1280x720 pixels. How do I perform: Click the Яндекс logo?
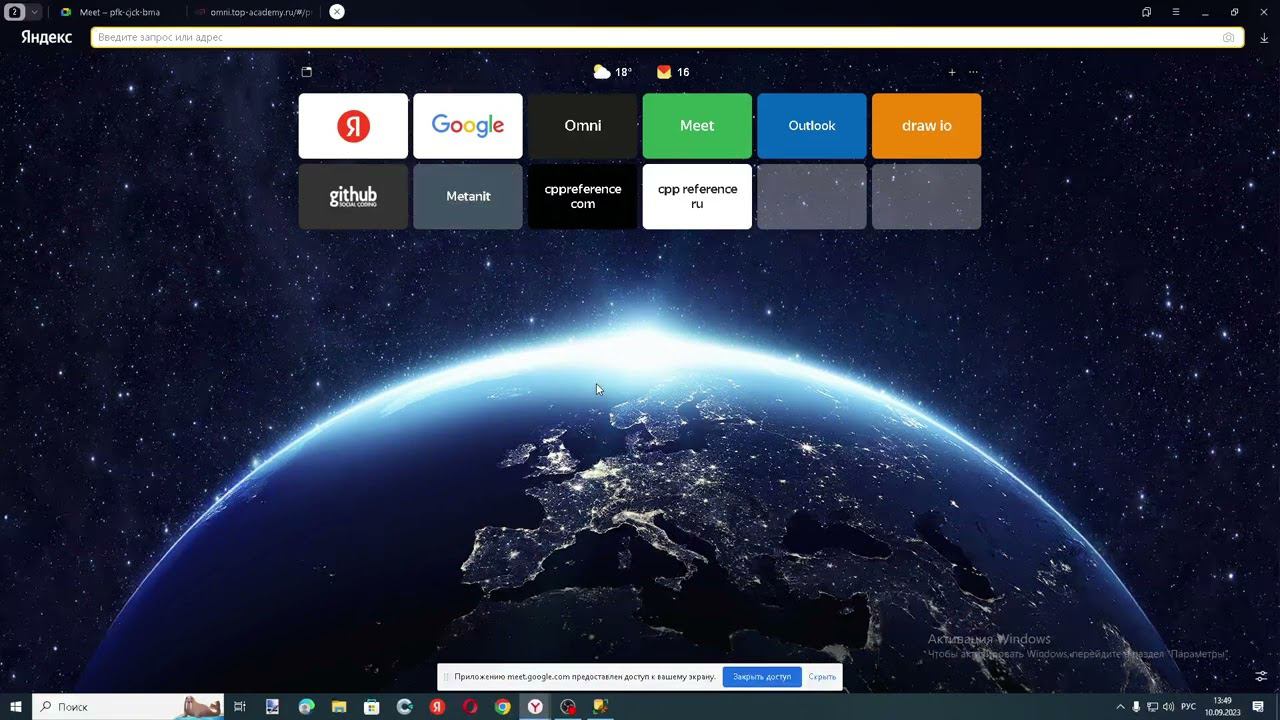coord(46,37)
